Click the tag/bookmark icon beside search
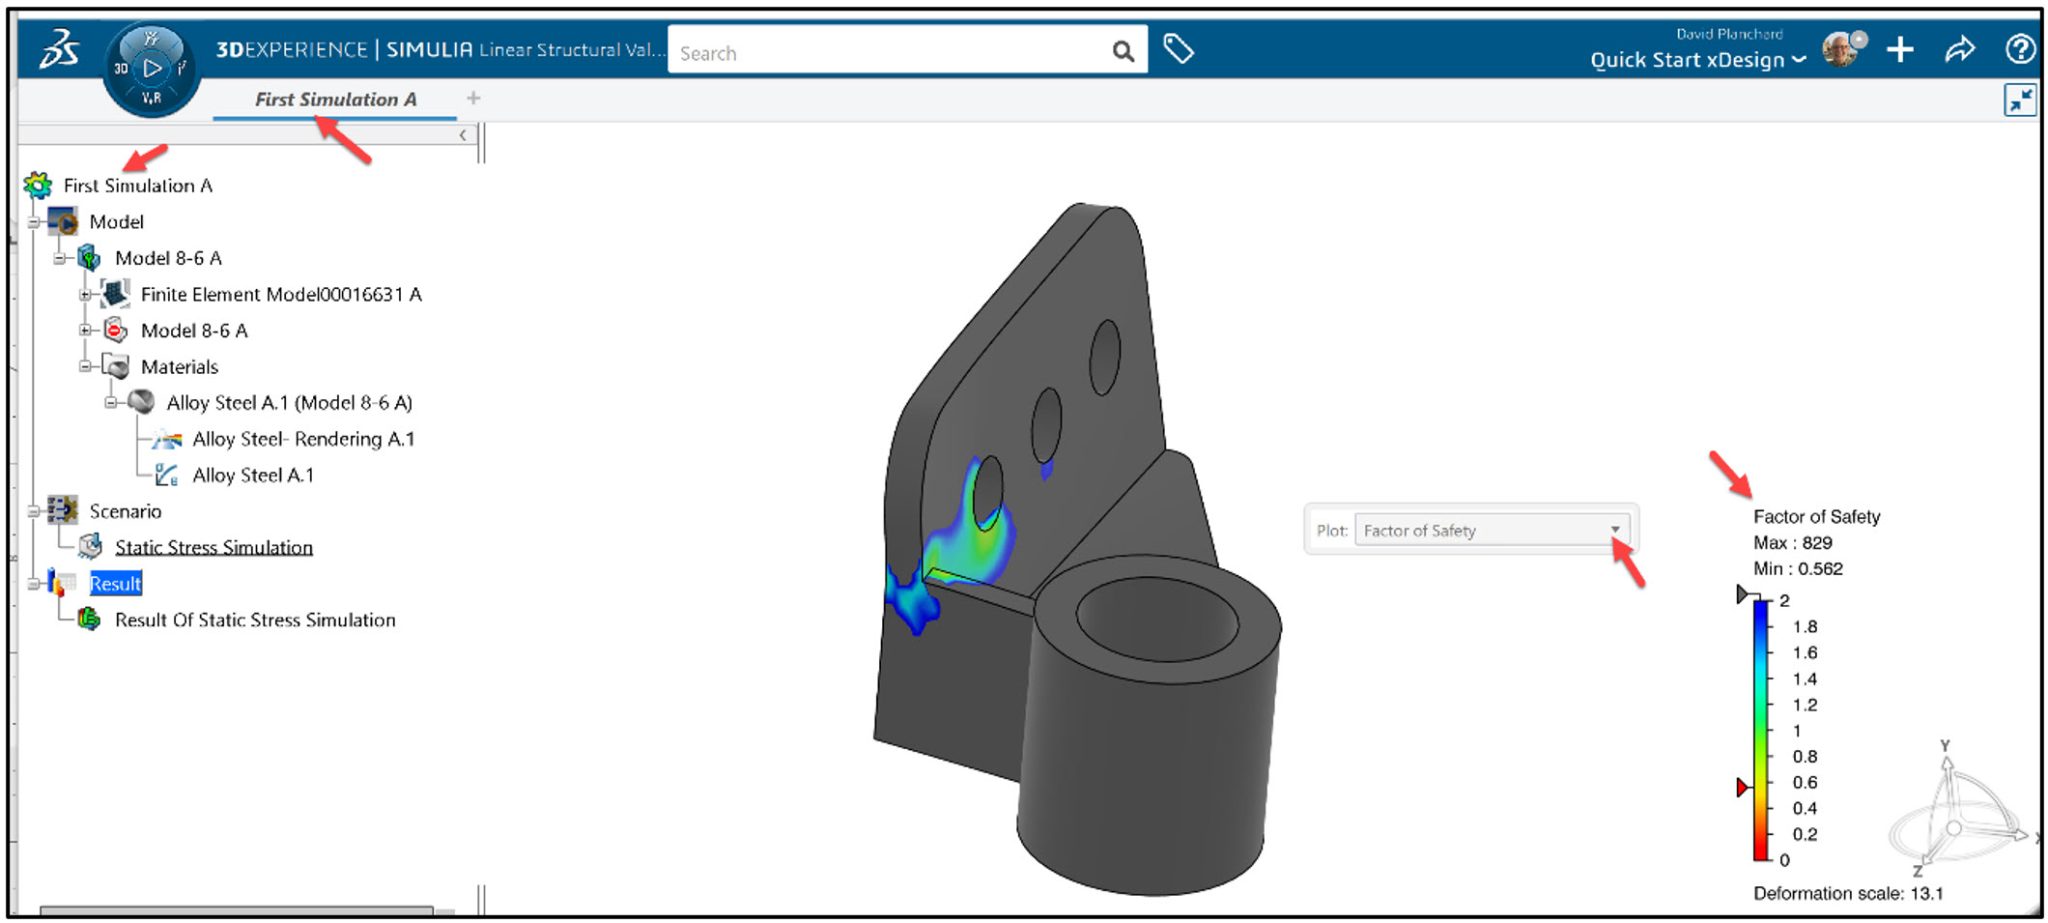2048x923 pixels. [x=1180, y=48]
